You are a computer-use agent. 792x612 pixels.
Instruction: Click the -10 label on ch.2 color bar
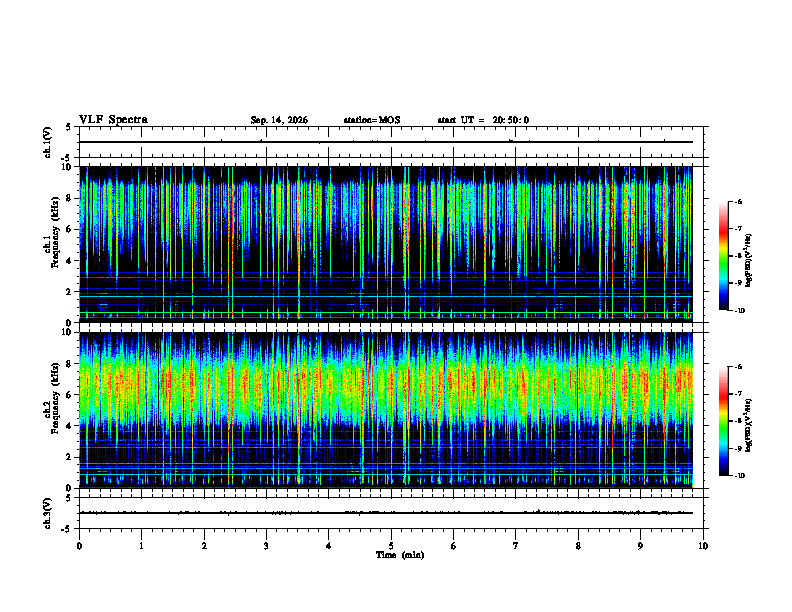pos(740,476)
